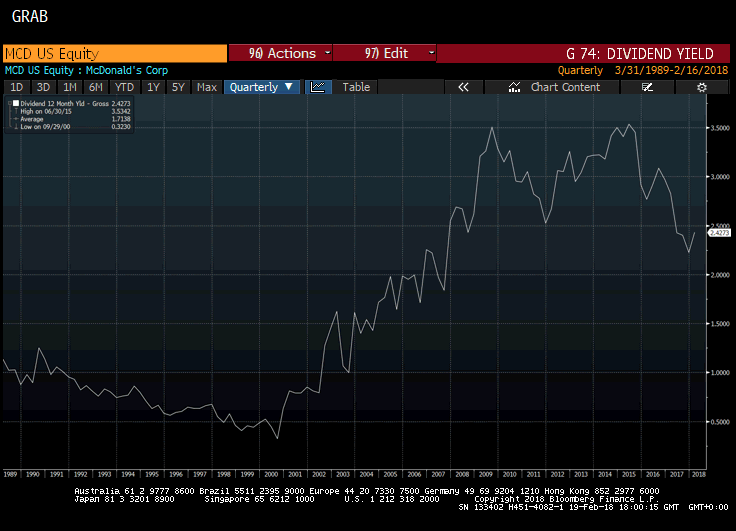736x531 pixels.
Task: Click the 2009 x-axis label
Action: coord(485,475)
